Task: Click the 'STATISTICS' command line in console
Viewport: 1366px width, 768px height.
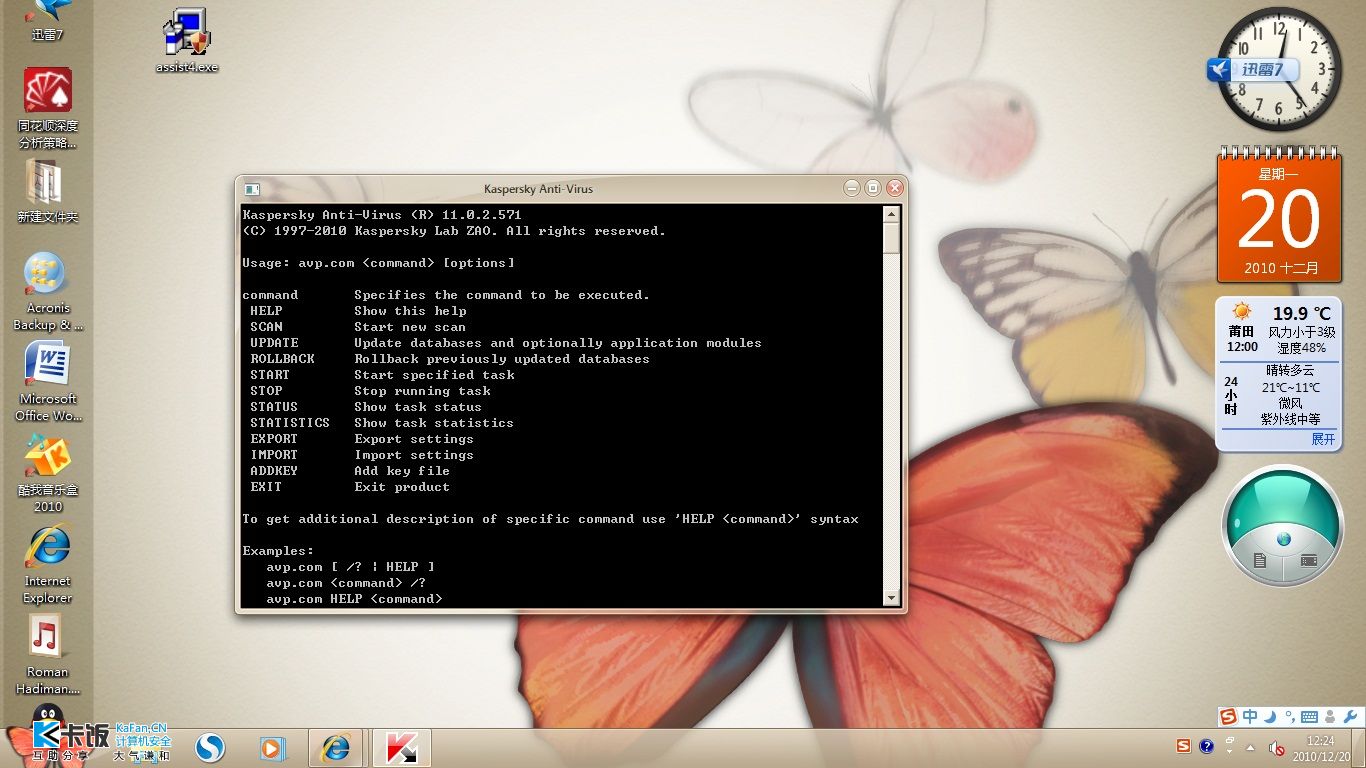Action: pyautogui.click(x=382, y=423)
